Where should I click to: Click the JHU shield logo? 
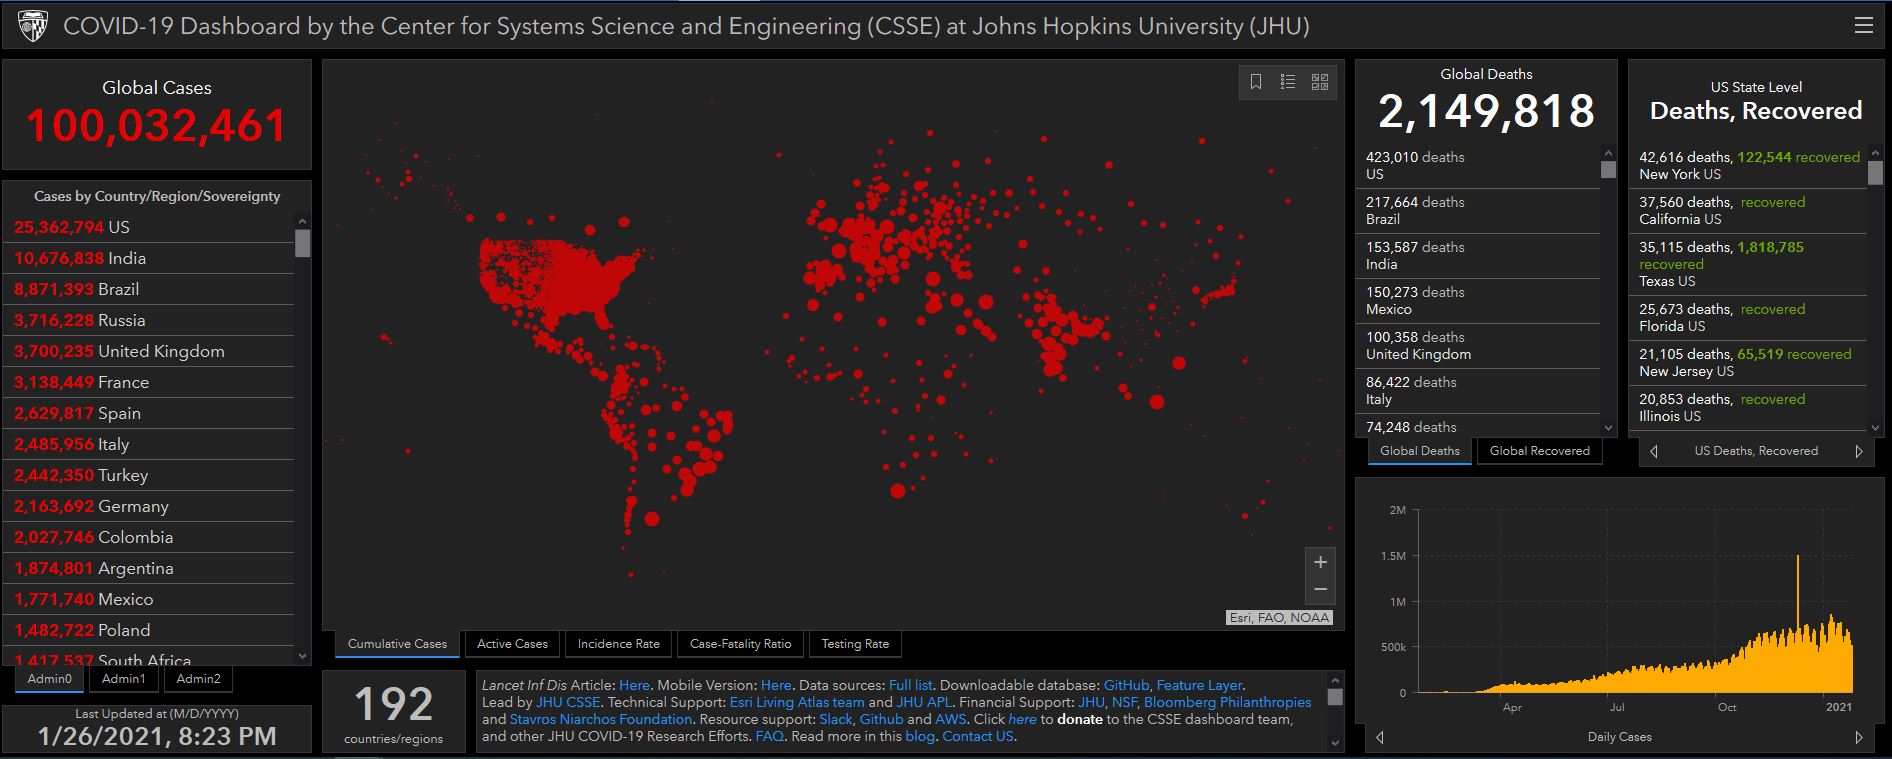[33, 26]
